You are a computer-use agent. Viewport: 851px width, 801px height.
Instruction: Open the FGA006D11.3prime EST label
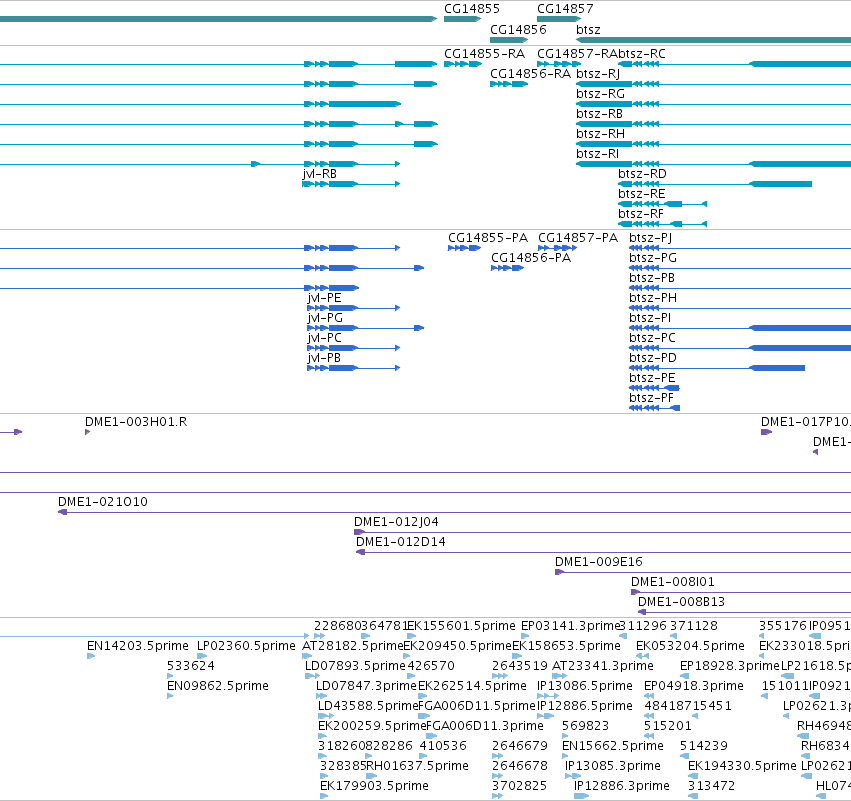click(485, 726)
